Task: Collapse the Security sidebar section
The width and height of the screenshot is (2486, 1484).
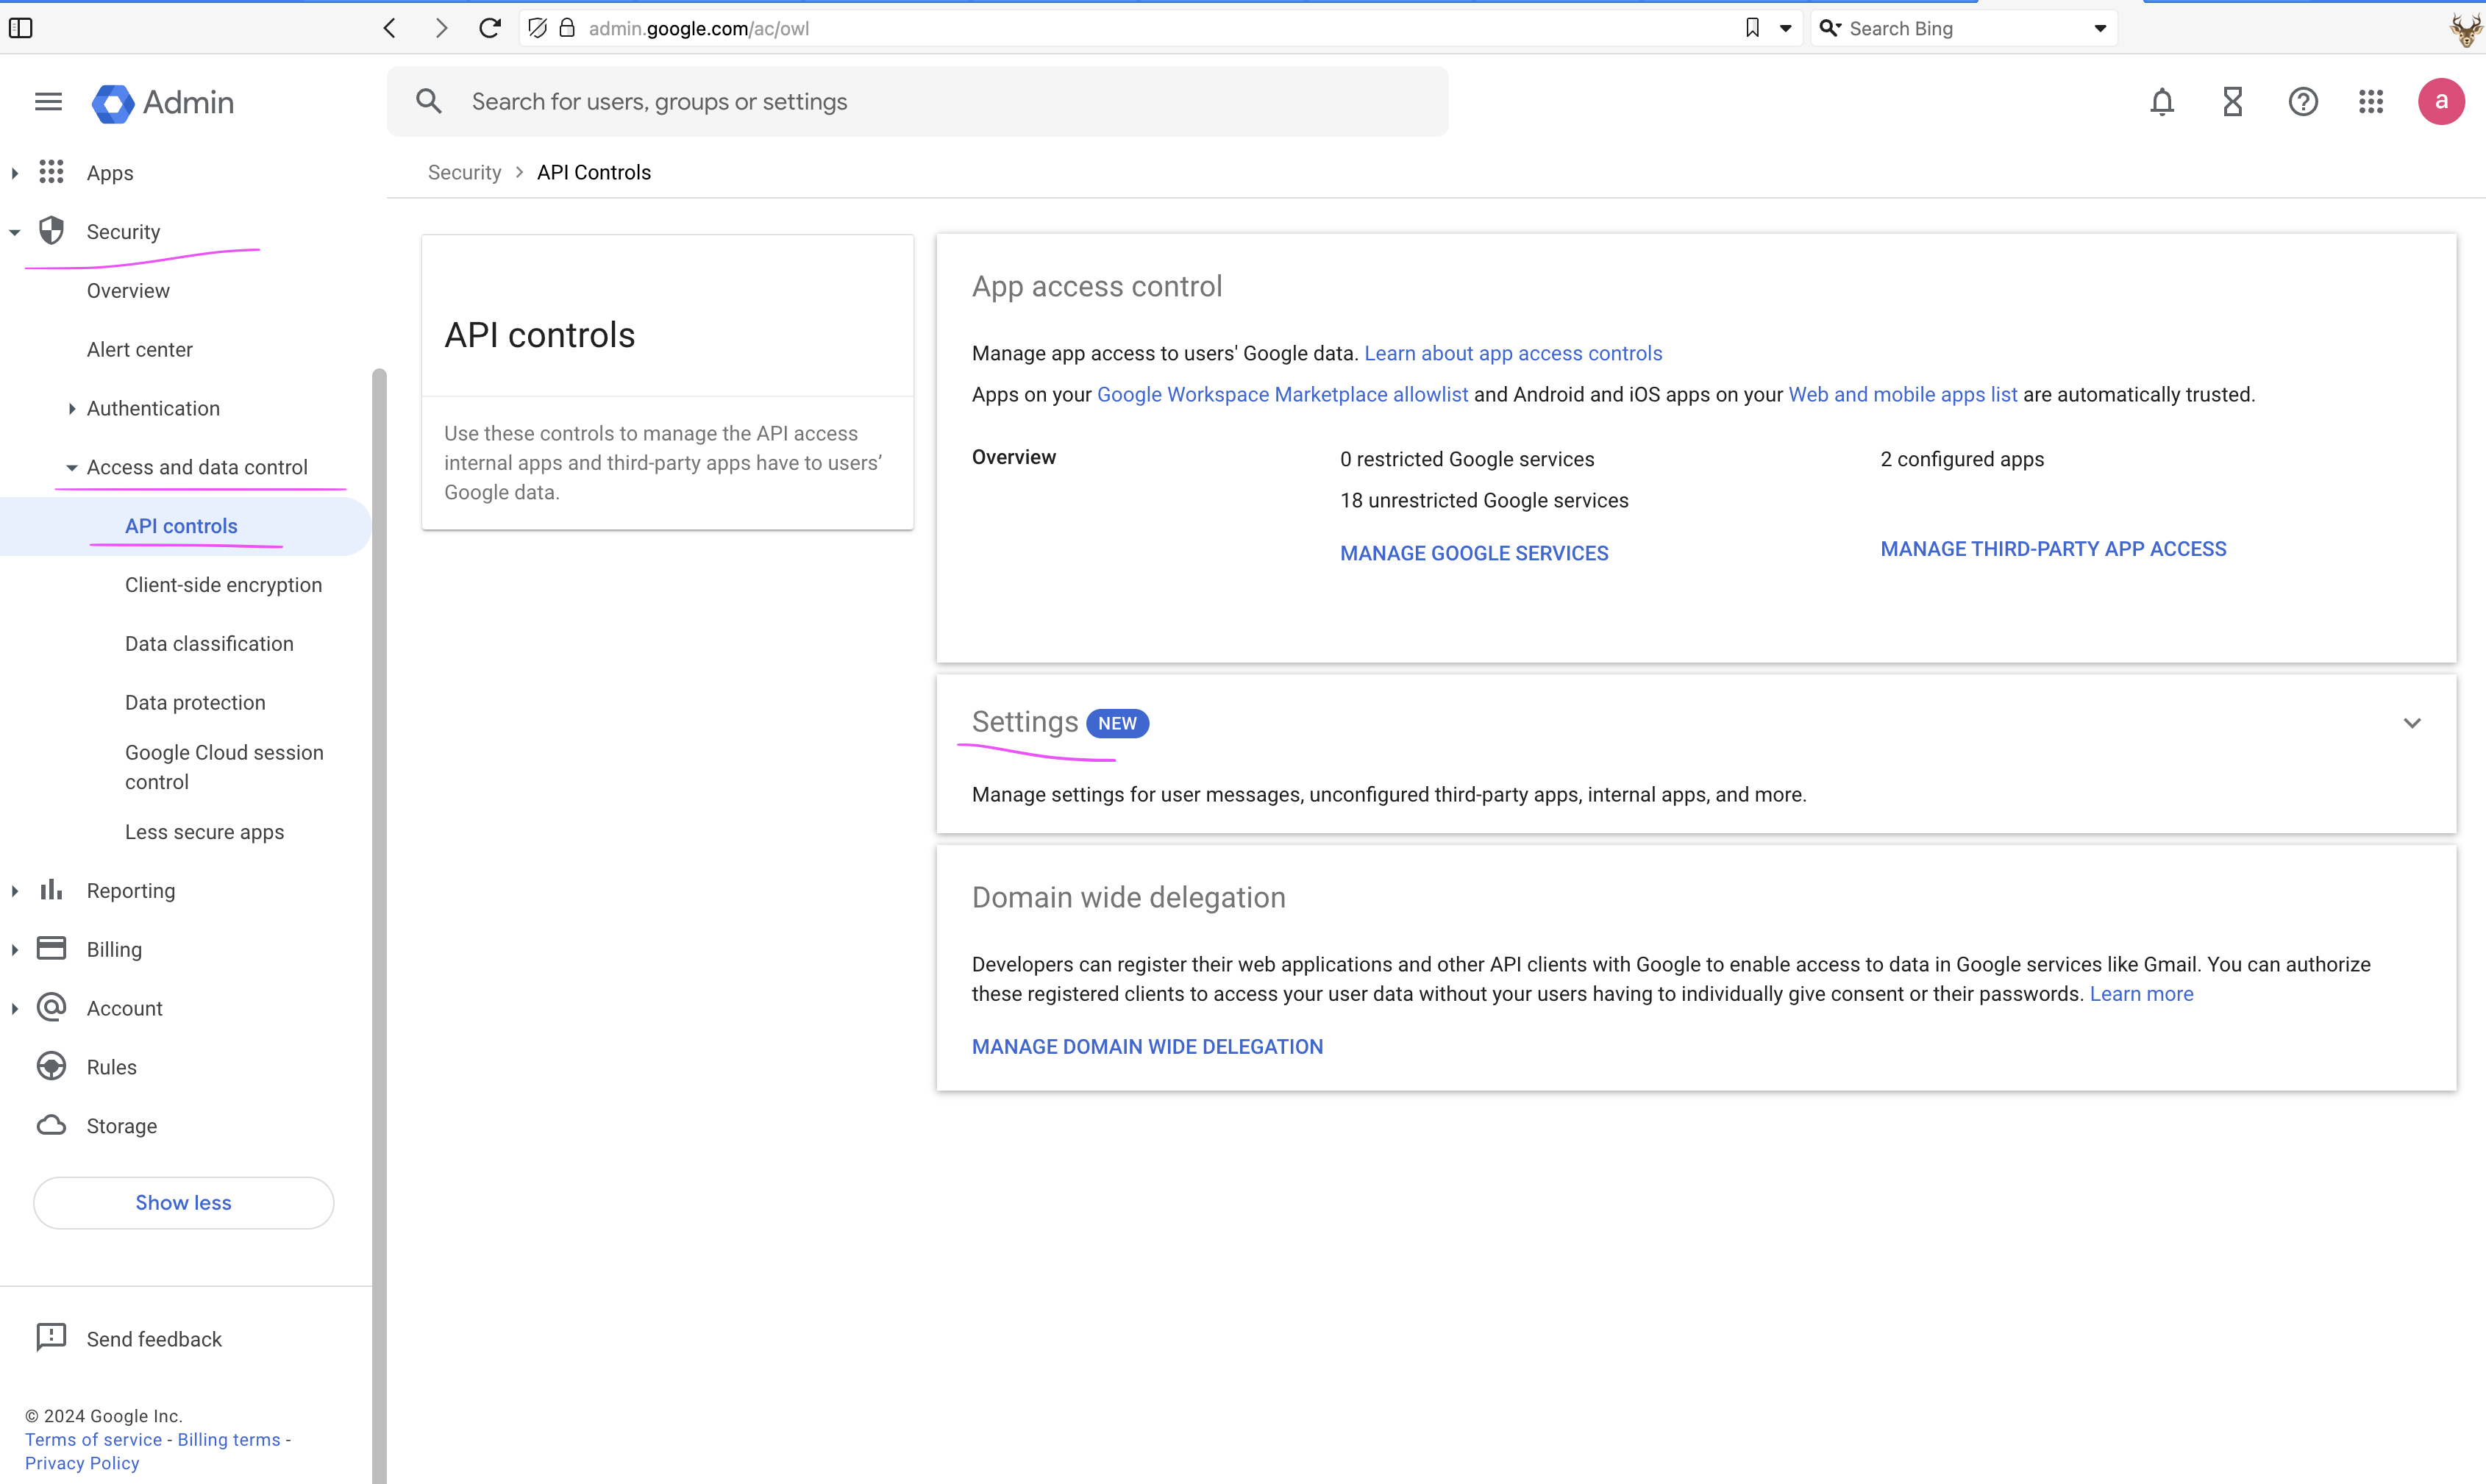Action: pos(14,231)
